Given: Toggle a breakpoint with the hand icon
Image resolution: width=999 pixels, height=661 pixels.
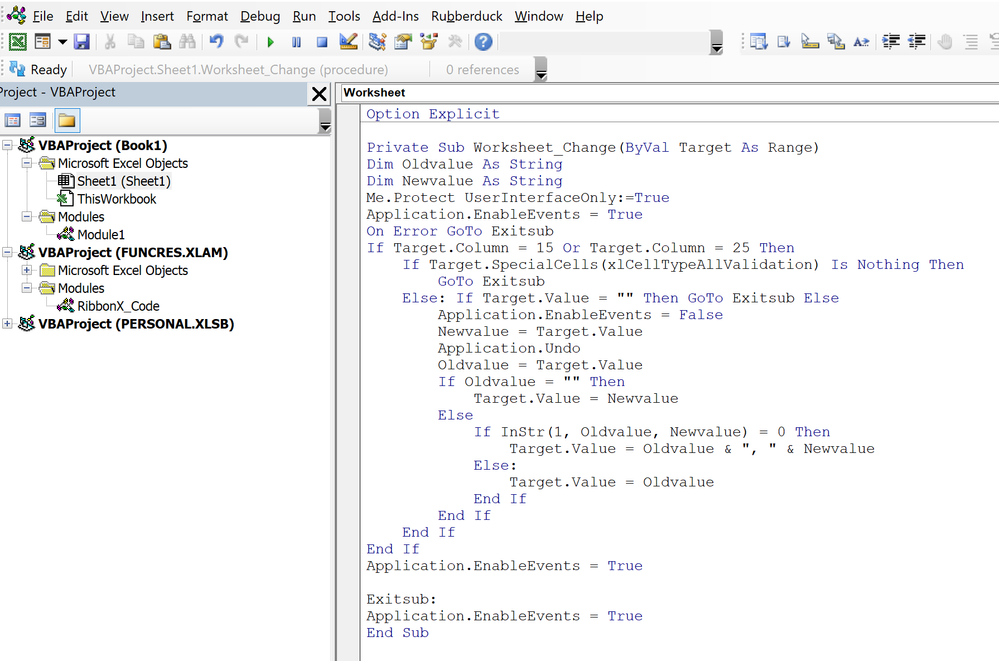Looking at the screenshot, I should click(x=943, y=41).
